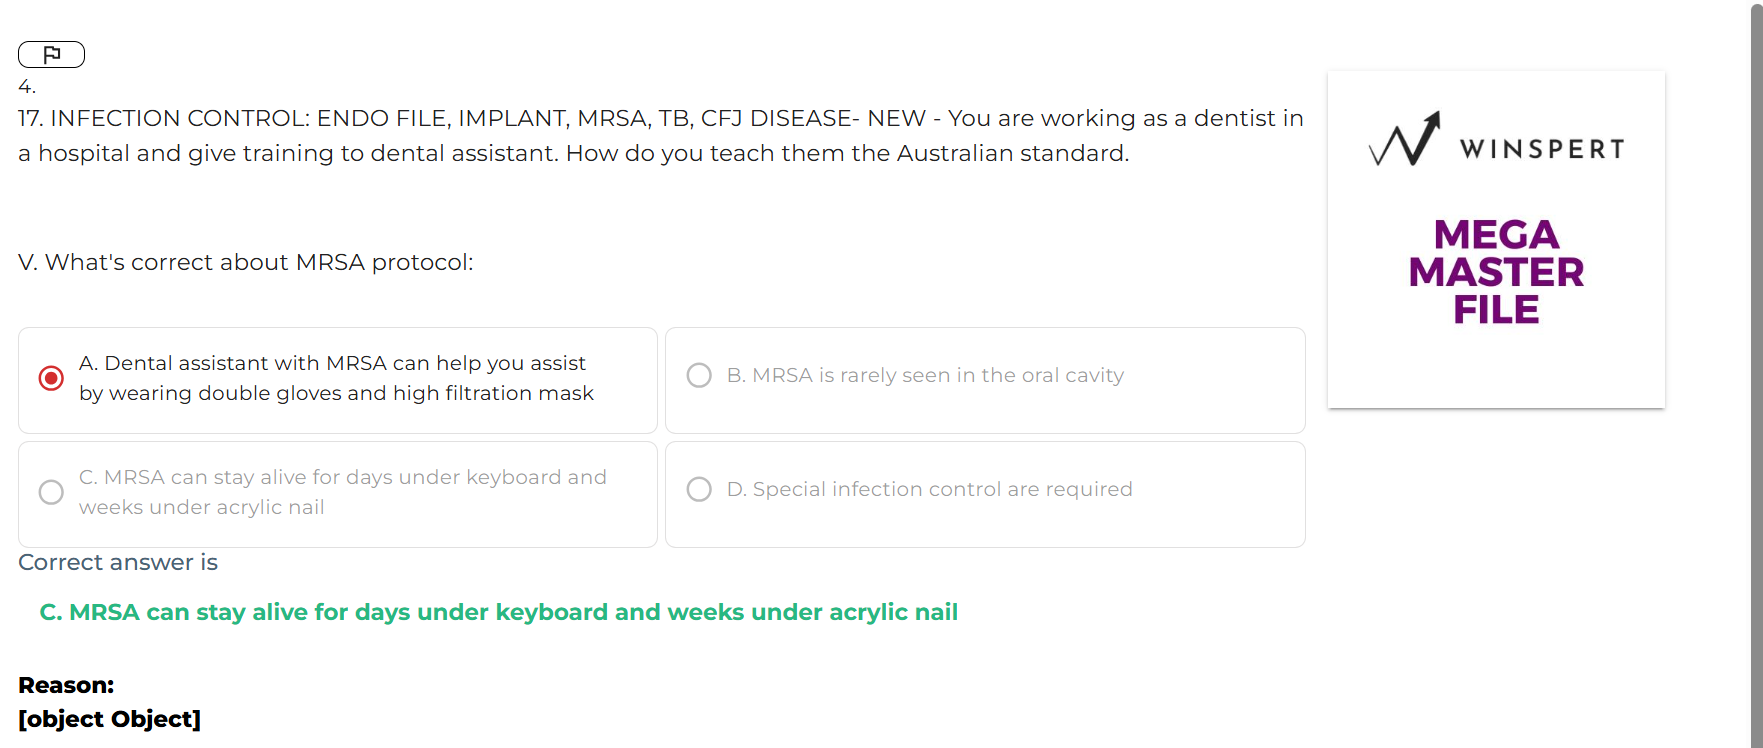Image resolution: width=1763 pixels, height=748 pixels.
Task: Open the MEGA MASTER FILE banner
Action: point(1496,272)
